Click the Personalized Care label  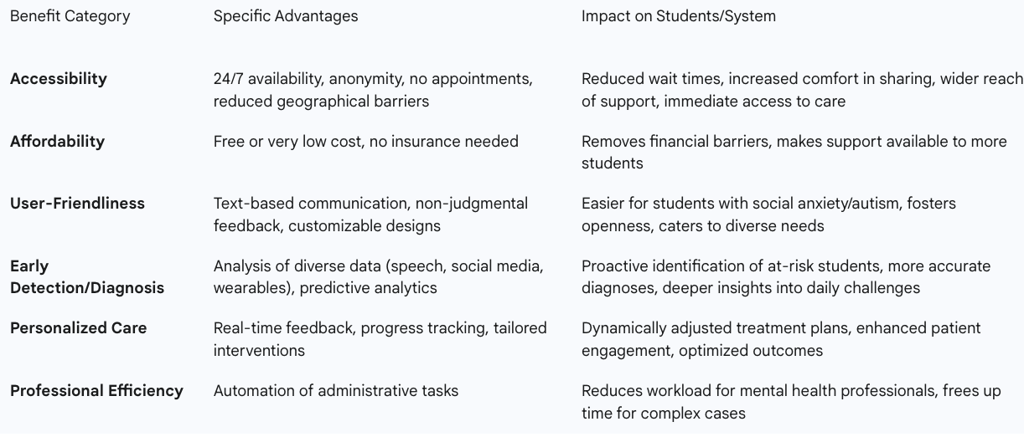pyautogui.click(x=78, y=328)
